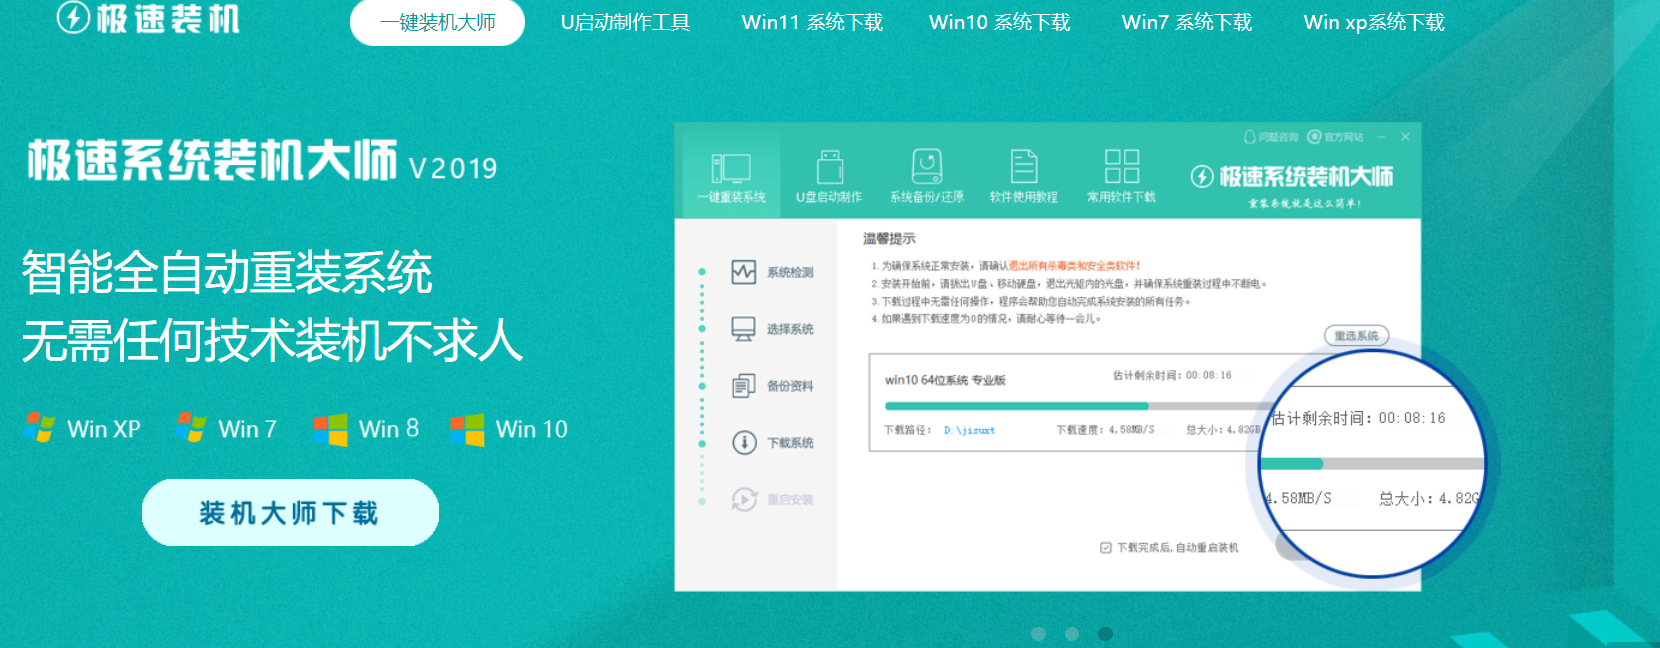The height and width of the screenshot is (648, 1660).
Task: Click the 无需任何技术装机不求人 headline
Action: click(272, 340)
